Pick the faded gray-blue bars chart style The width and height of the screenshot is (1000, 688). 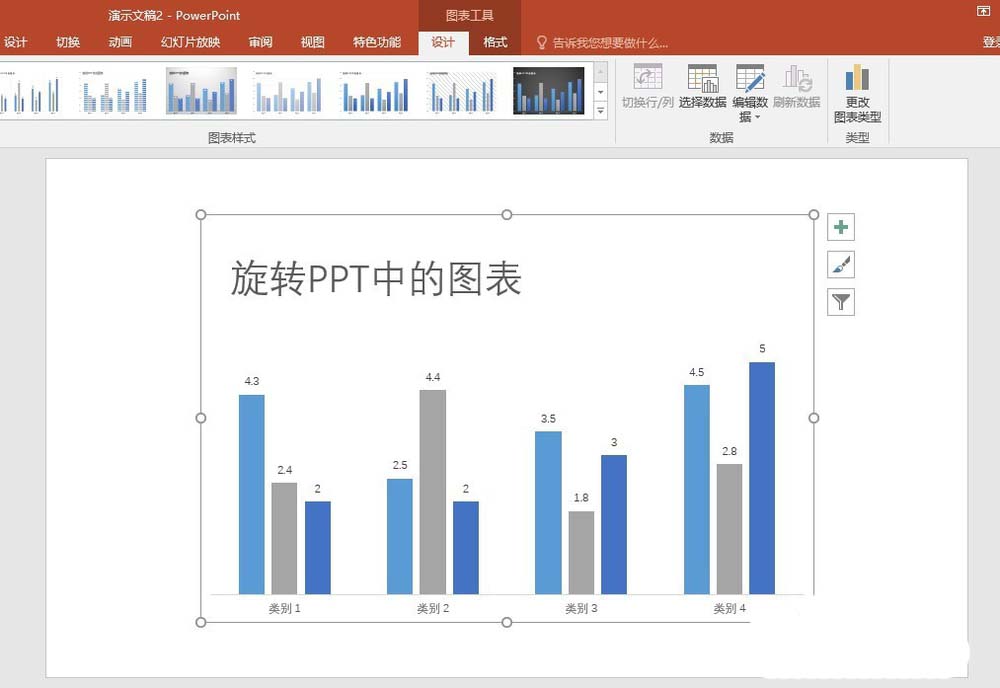click(288, 91)
